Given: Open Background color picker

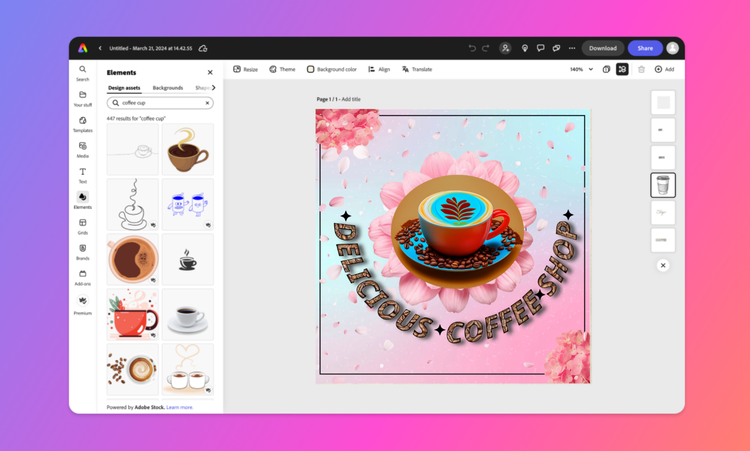Looking at the screenshot, I should (x=331, y=70).
